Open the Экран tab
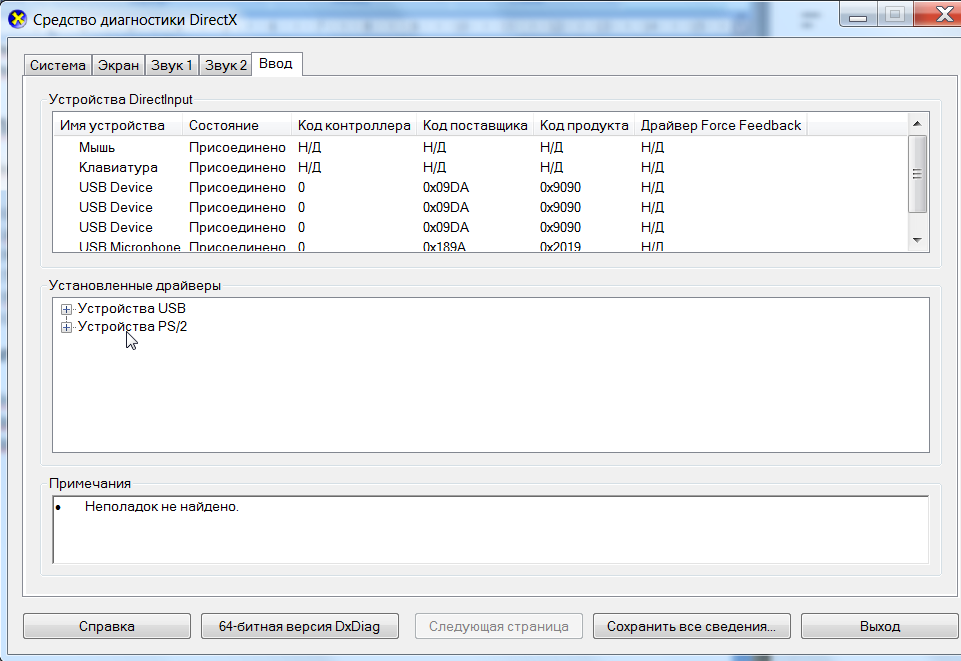 [118, 65]
